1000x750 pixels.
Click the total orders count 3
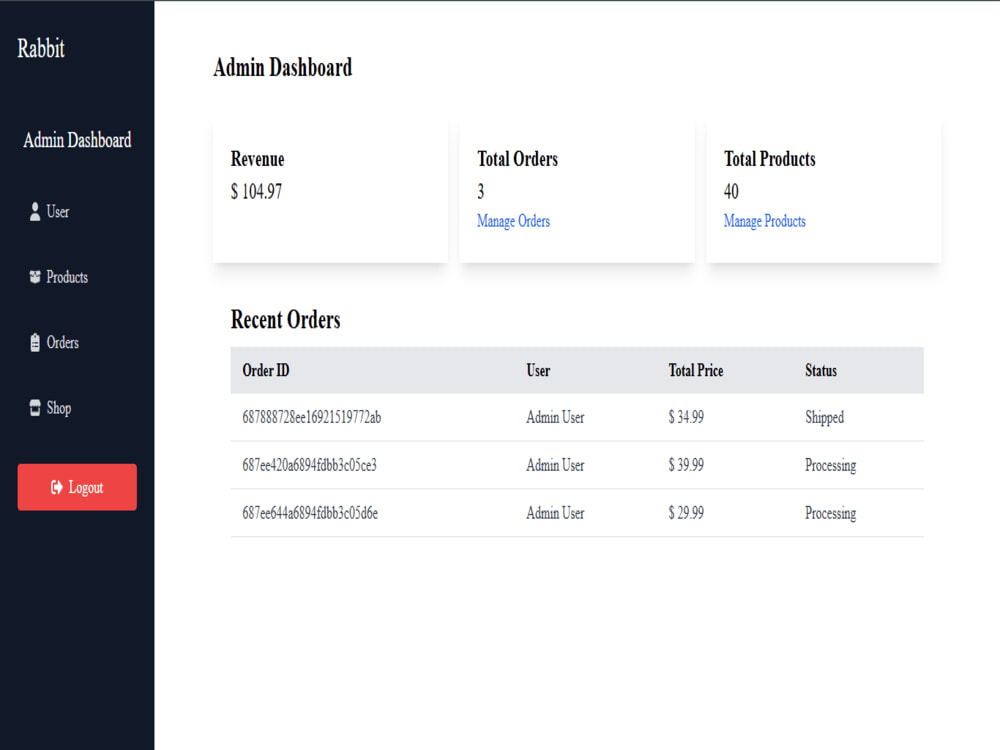point(481,191)
